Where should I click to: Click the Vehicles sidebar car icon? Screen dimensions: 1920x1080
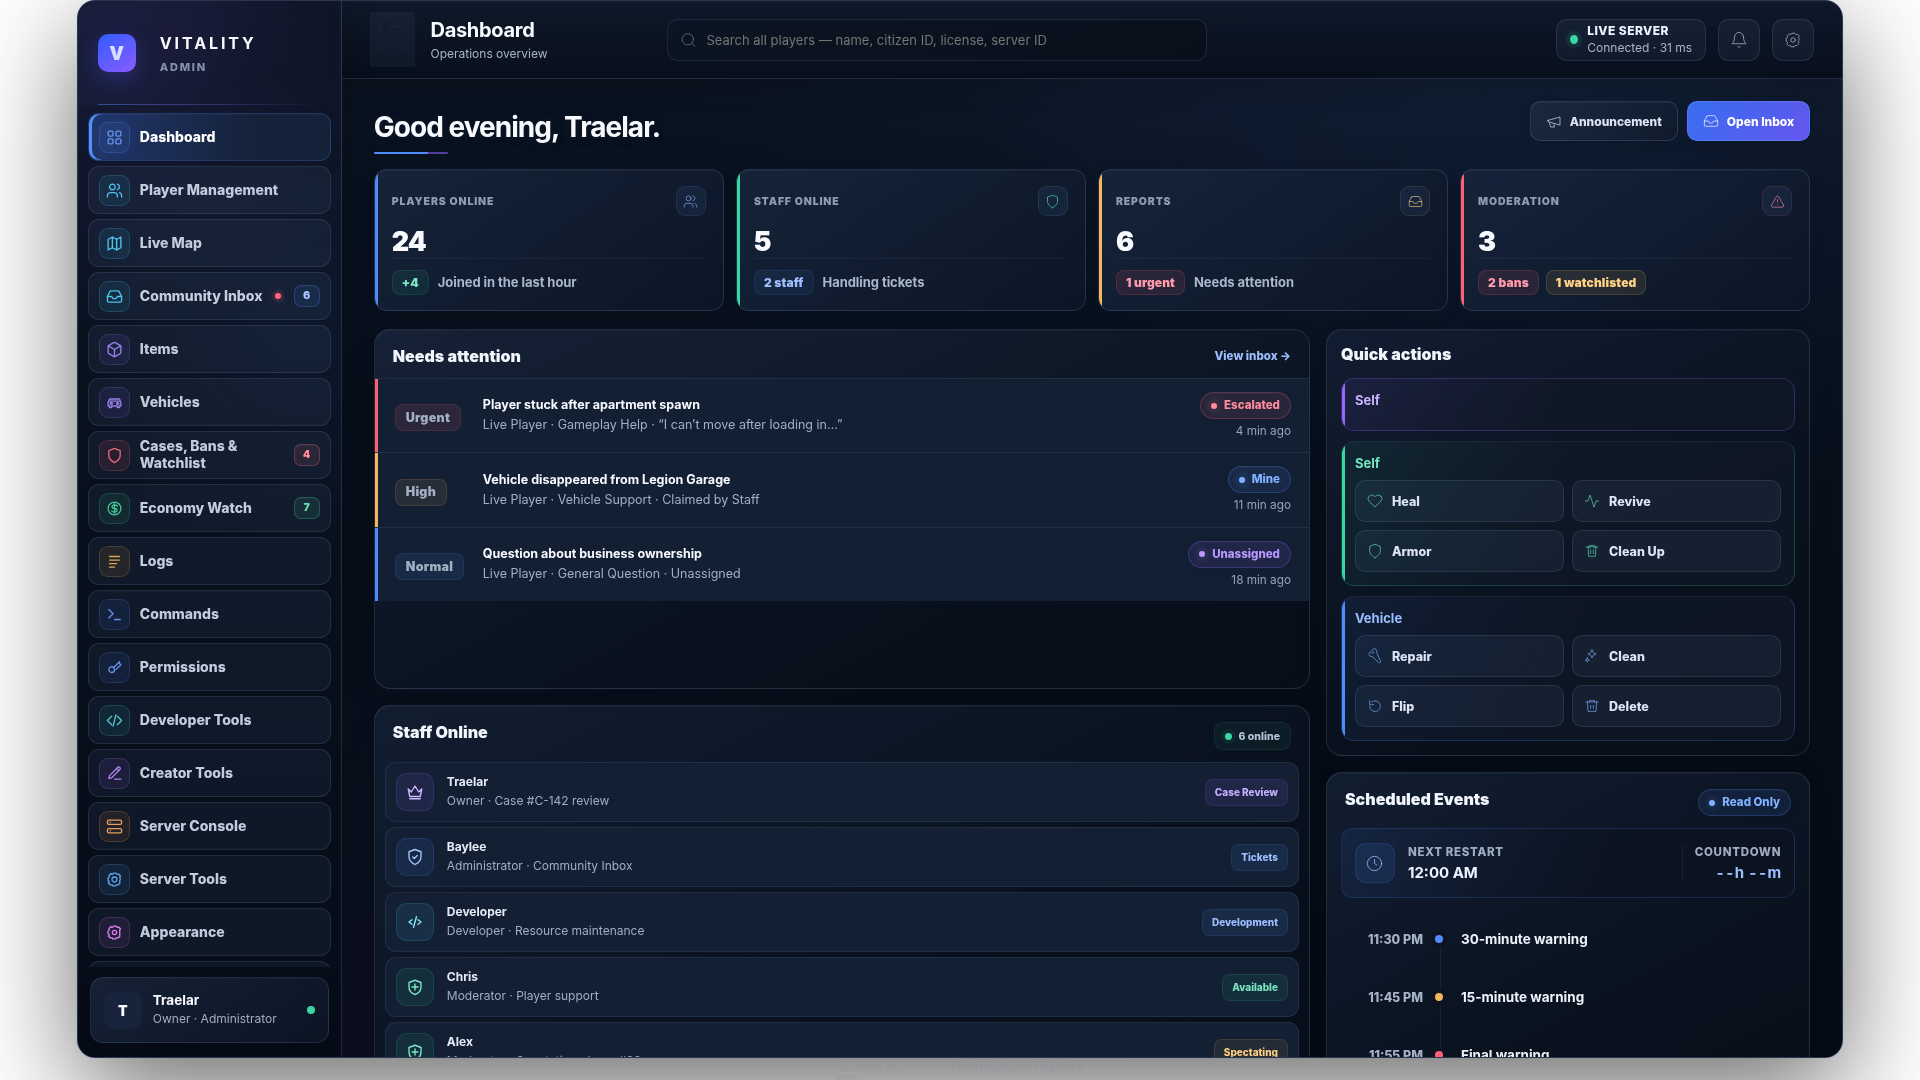point(115,402)
